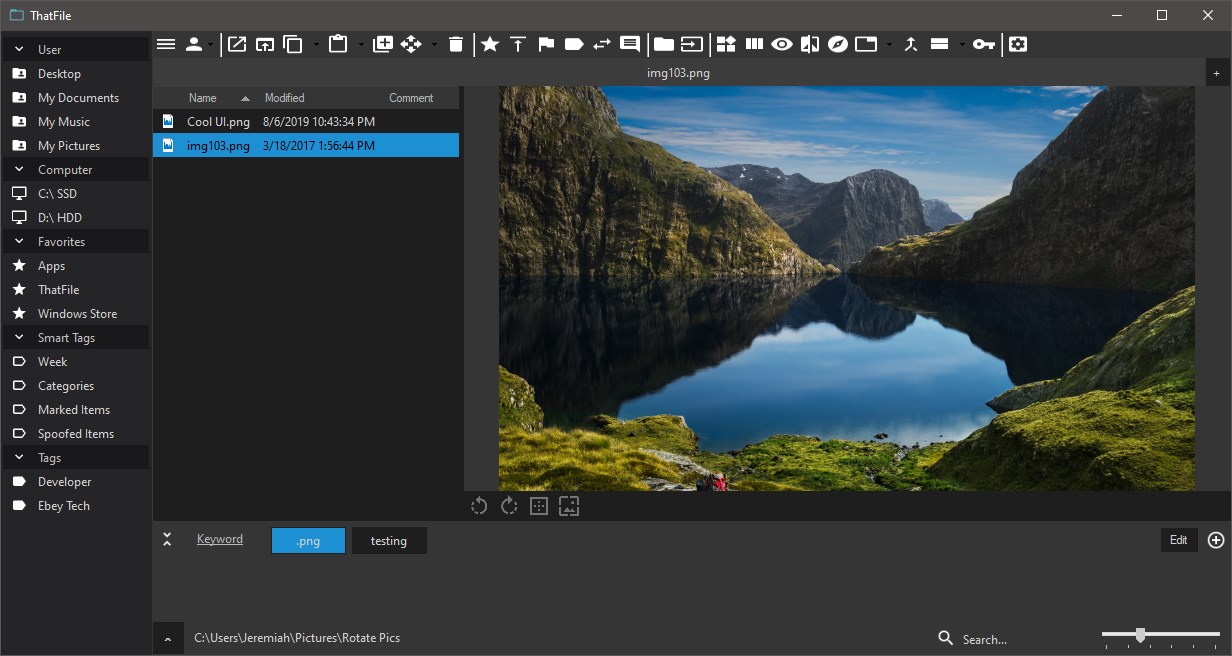The width and height of the screenshot is (1232, 656).
Task: Open settings via the gear icon
Action: [1018, 44]
